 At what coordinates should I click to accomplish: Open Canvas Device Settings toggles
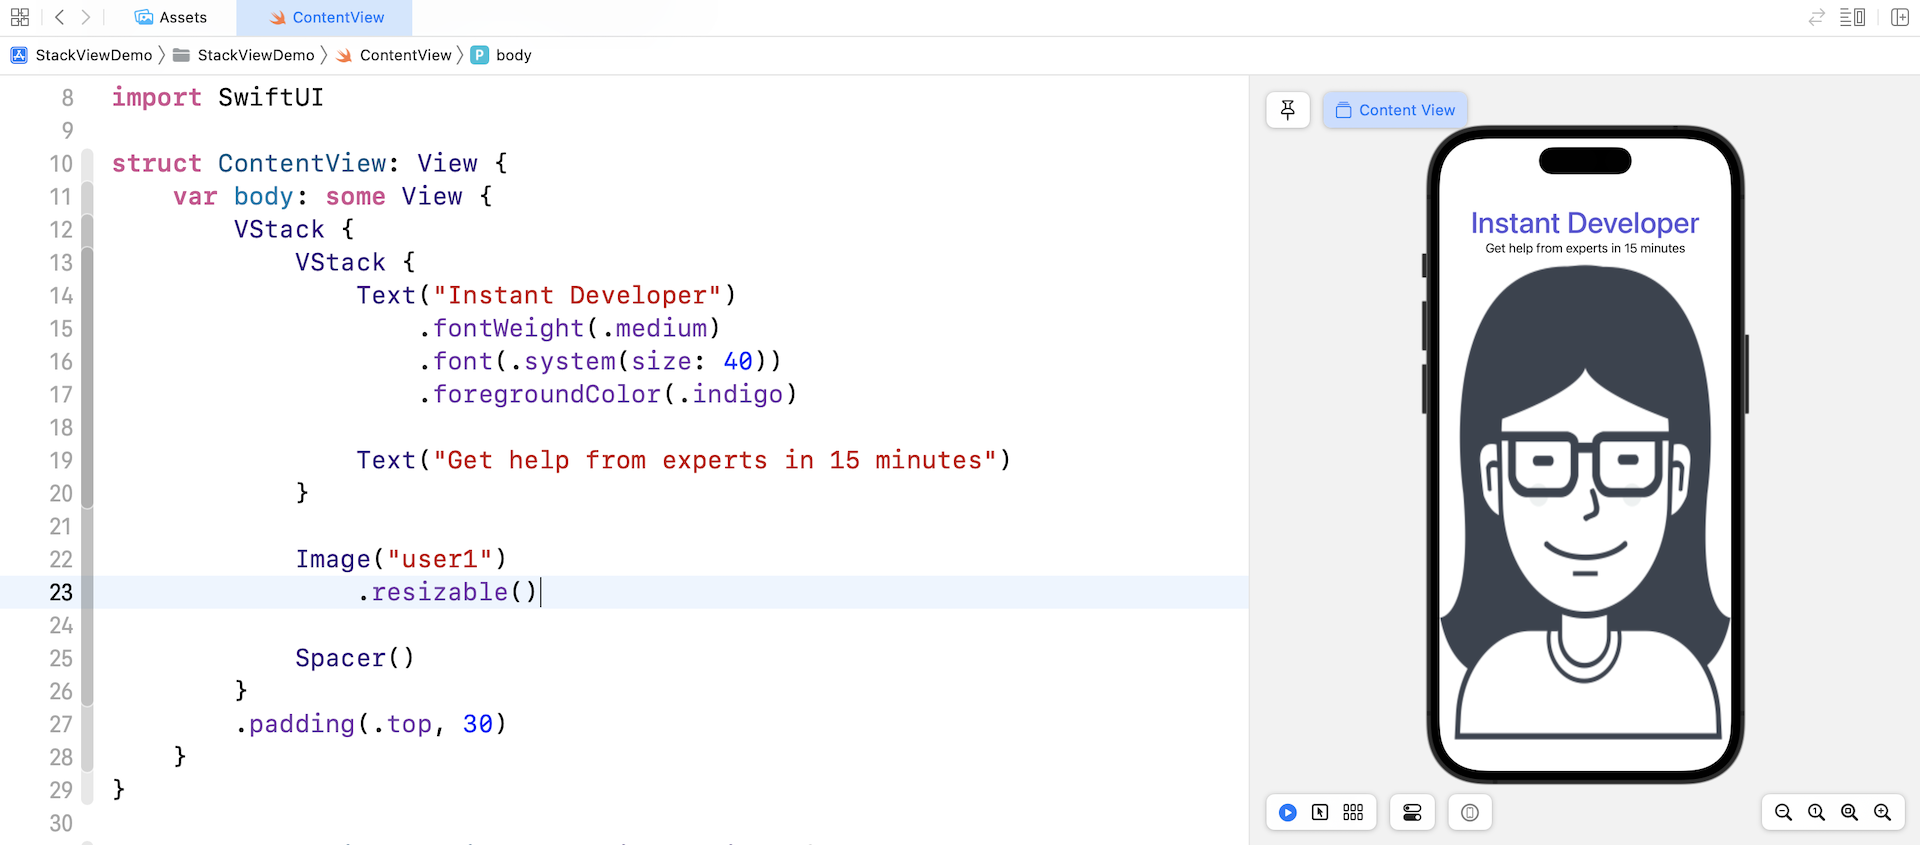tap(1412, 812)
